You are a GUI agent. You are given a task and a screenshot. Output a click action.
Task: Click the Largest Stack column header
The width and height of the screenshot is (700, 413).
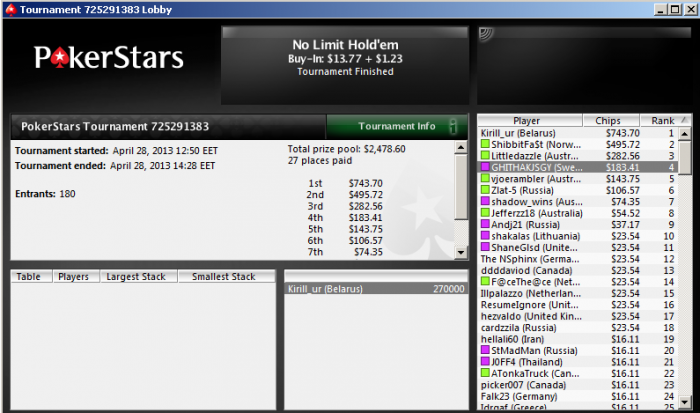coord(138,276)
